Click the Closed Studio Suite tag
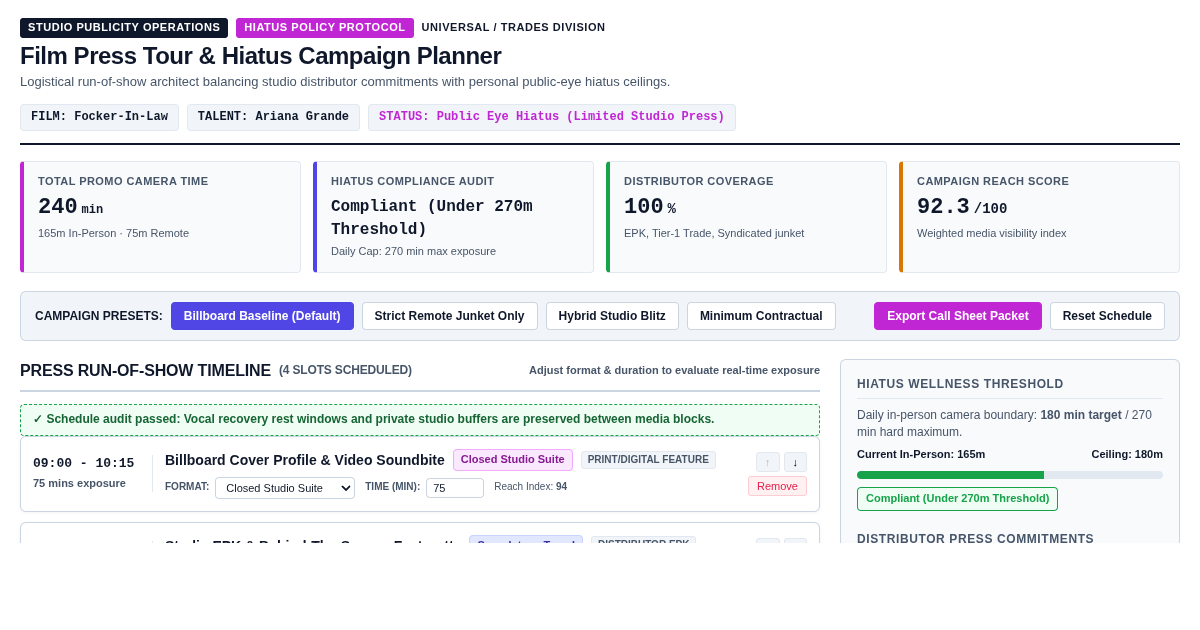This screenshot has height=630, width=1200. click(x=513, y=460)
